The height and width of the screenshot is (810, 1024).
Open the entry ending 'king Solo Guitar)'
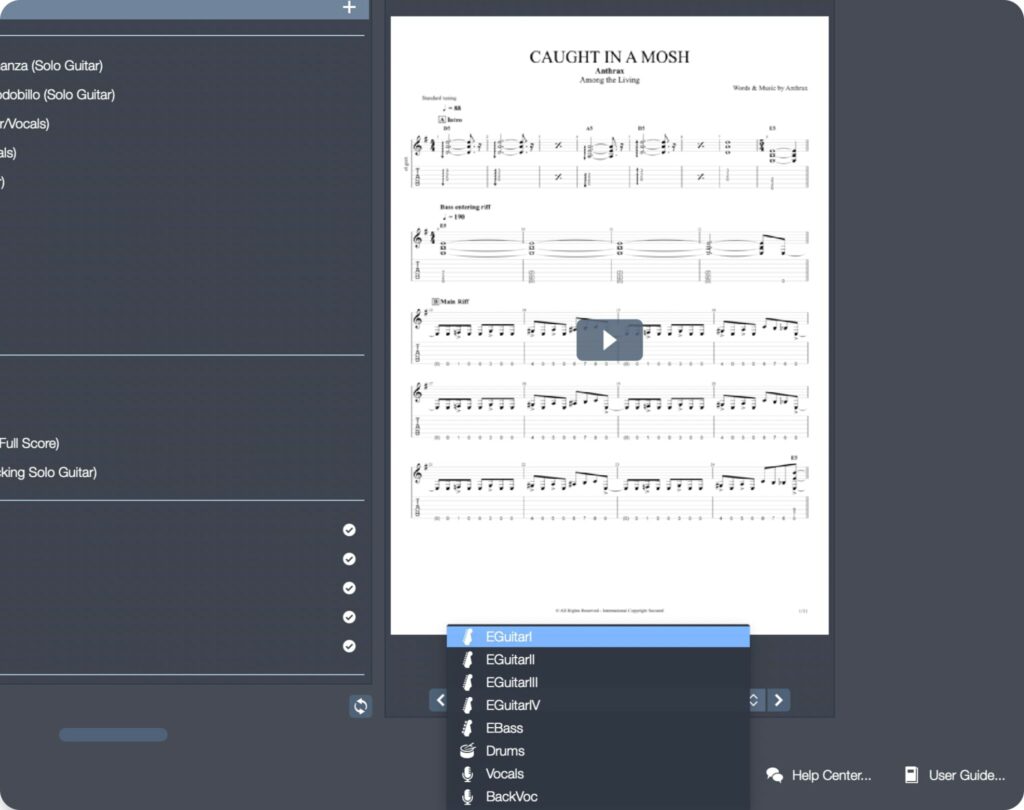48,472
